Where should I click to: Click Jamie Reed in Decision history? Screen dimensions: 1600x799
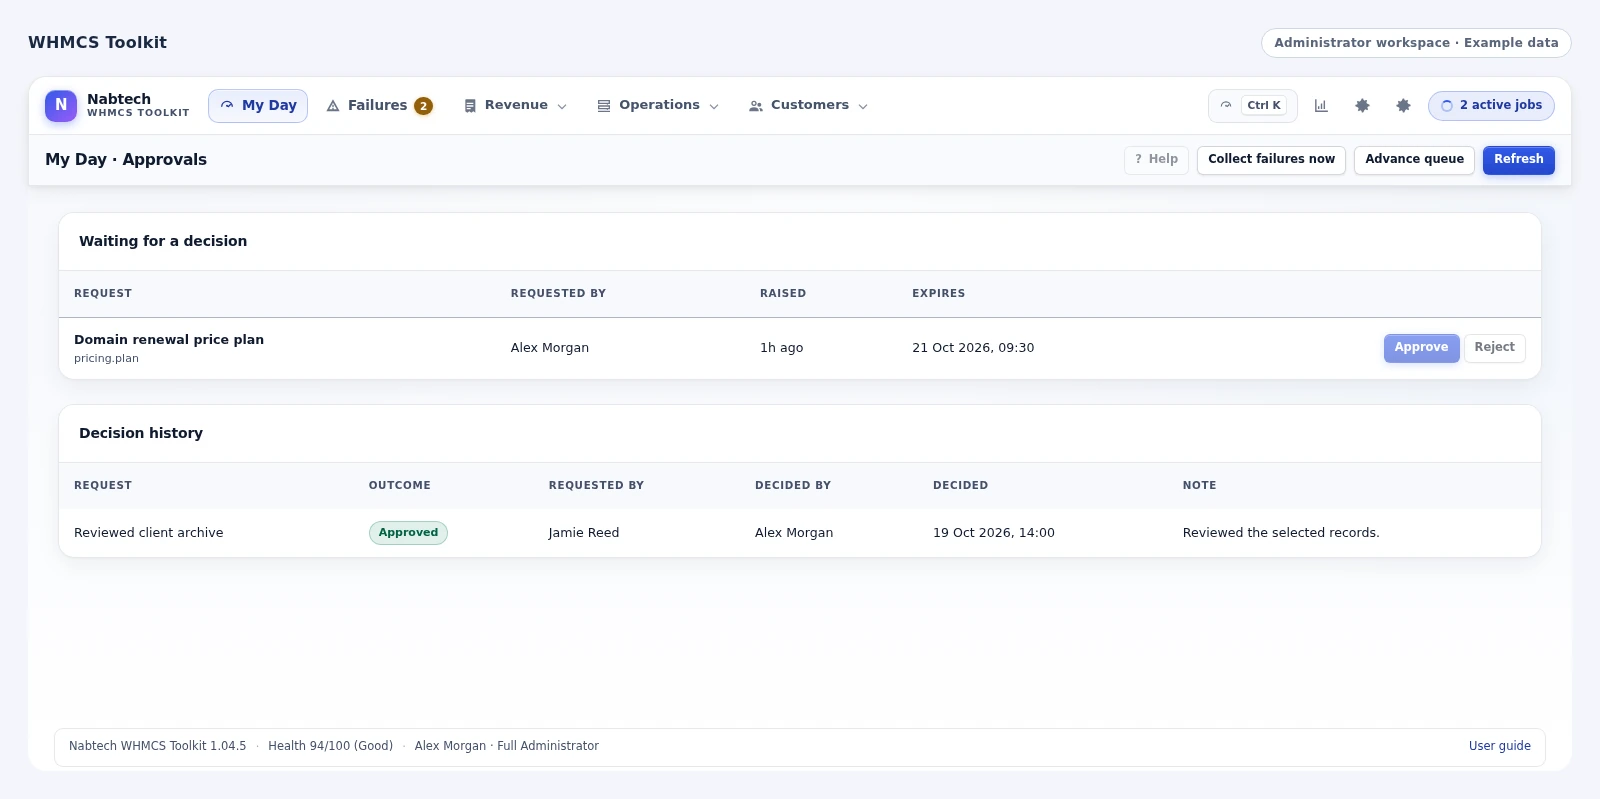pyautogui.click(x=584, y=533)
